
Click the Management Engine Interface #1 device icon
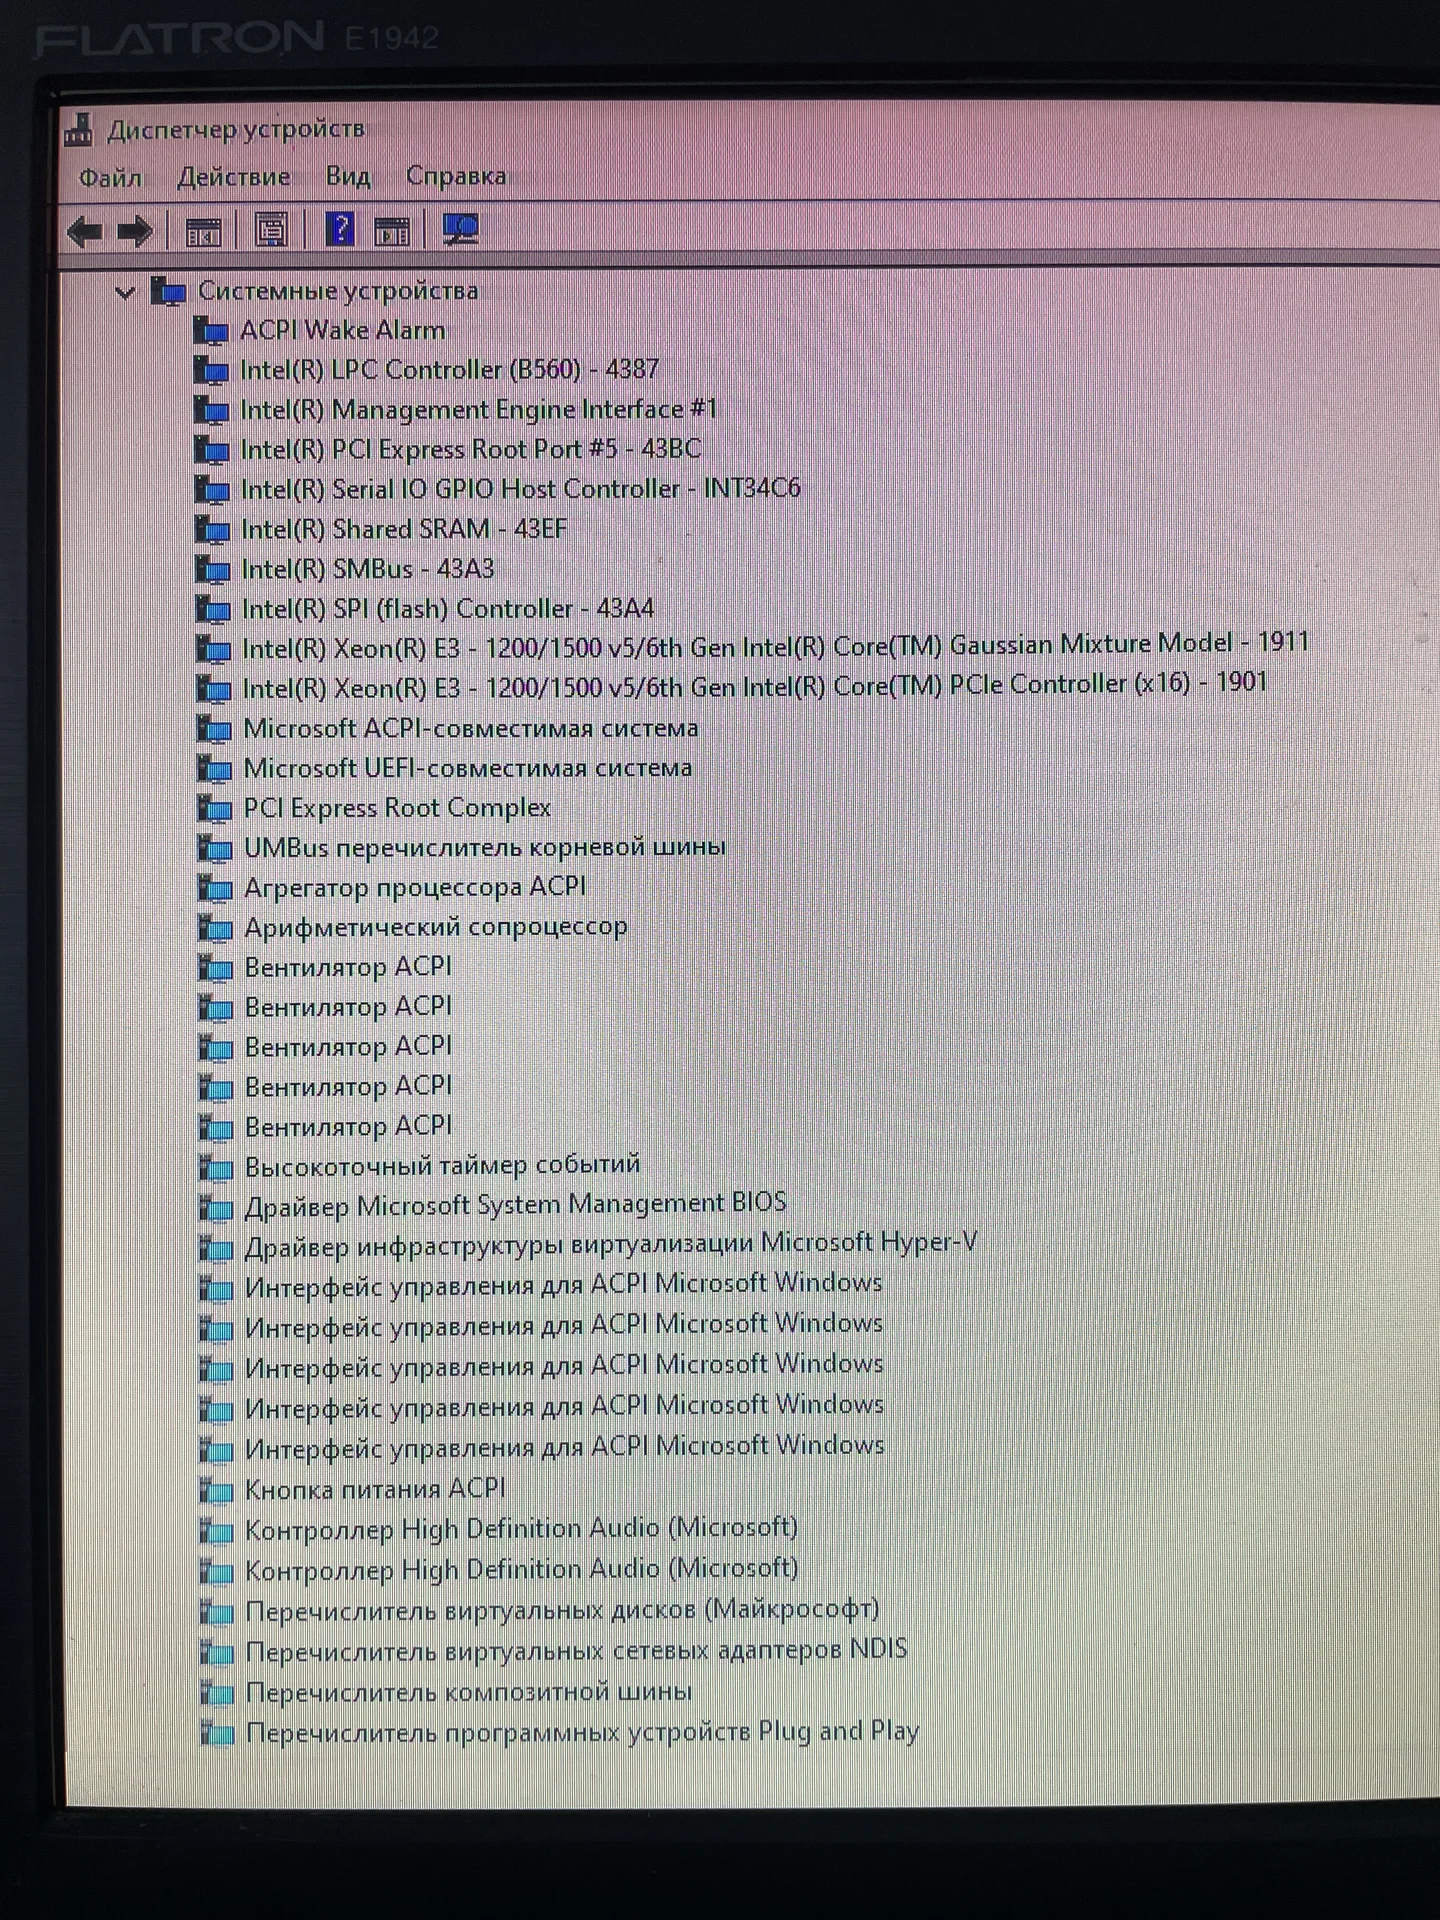coord(211,410)
